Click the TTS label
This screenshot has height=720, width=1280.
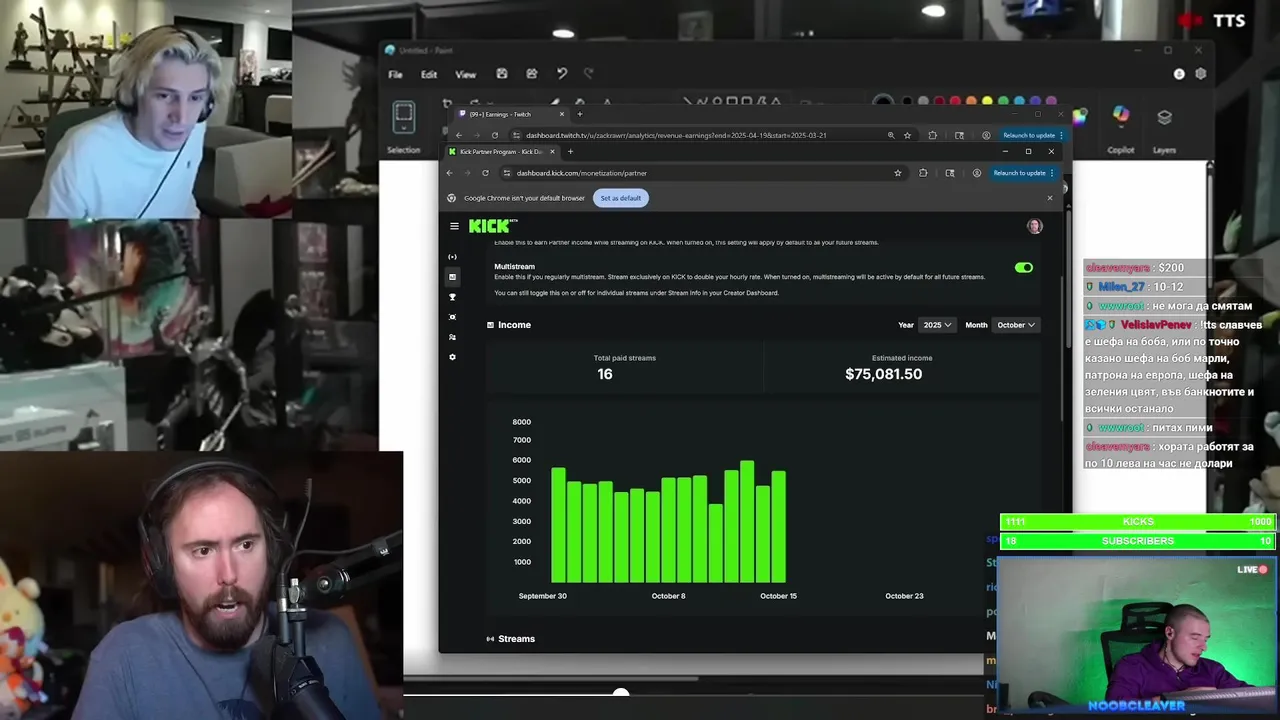pos(1229,20)
